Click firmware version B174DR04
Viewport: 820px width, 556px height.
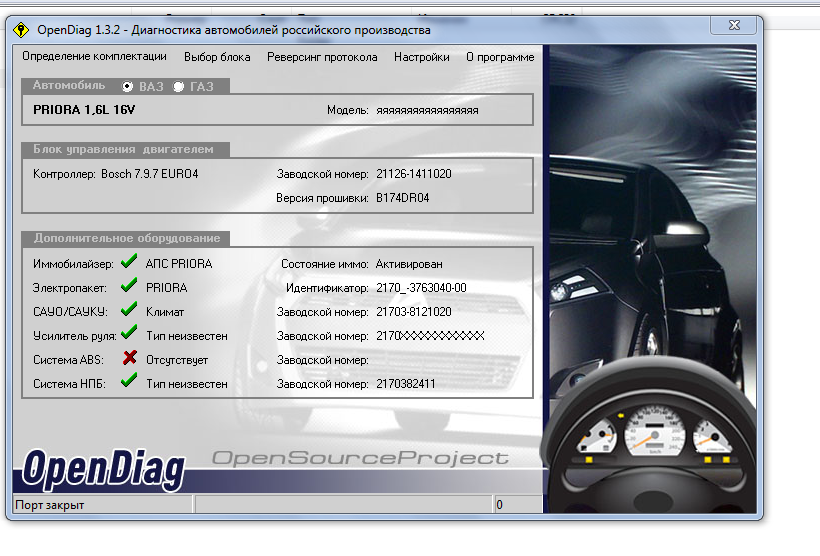pyautogui.click(x=403, y=198)
